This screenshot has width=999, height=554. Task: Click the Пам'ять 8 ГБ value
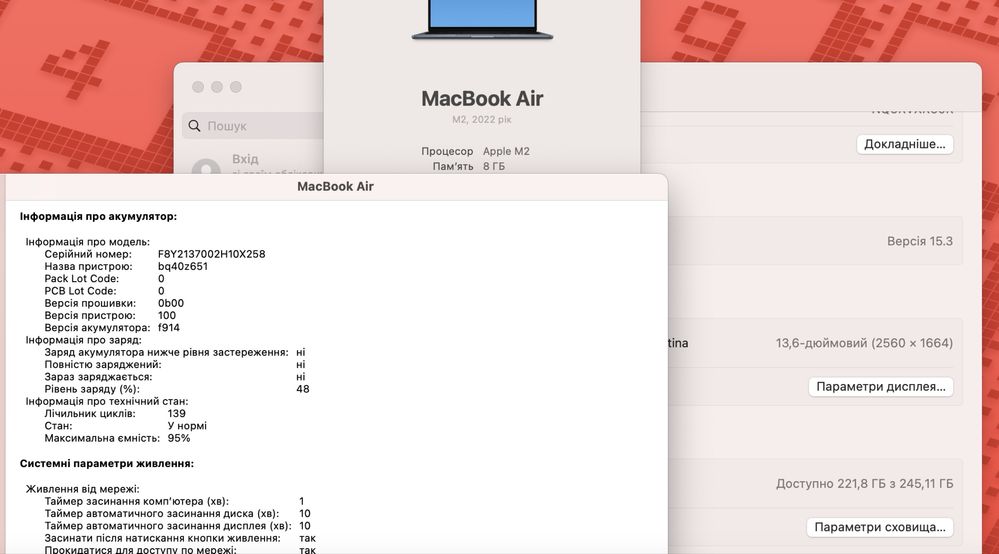[x=494, y=166]
